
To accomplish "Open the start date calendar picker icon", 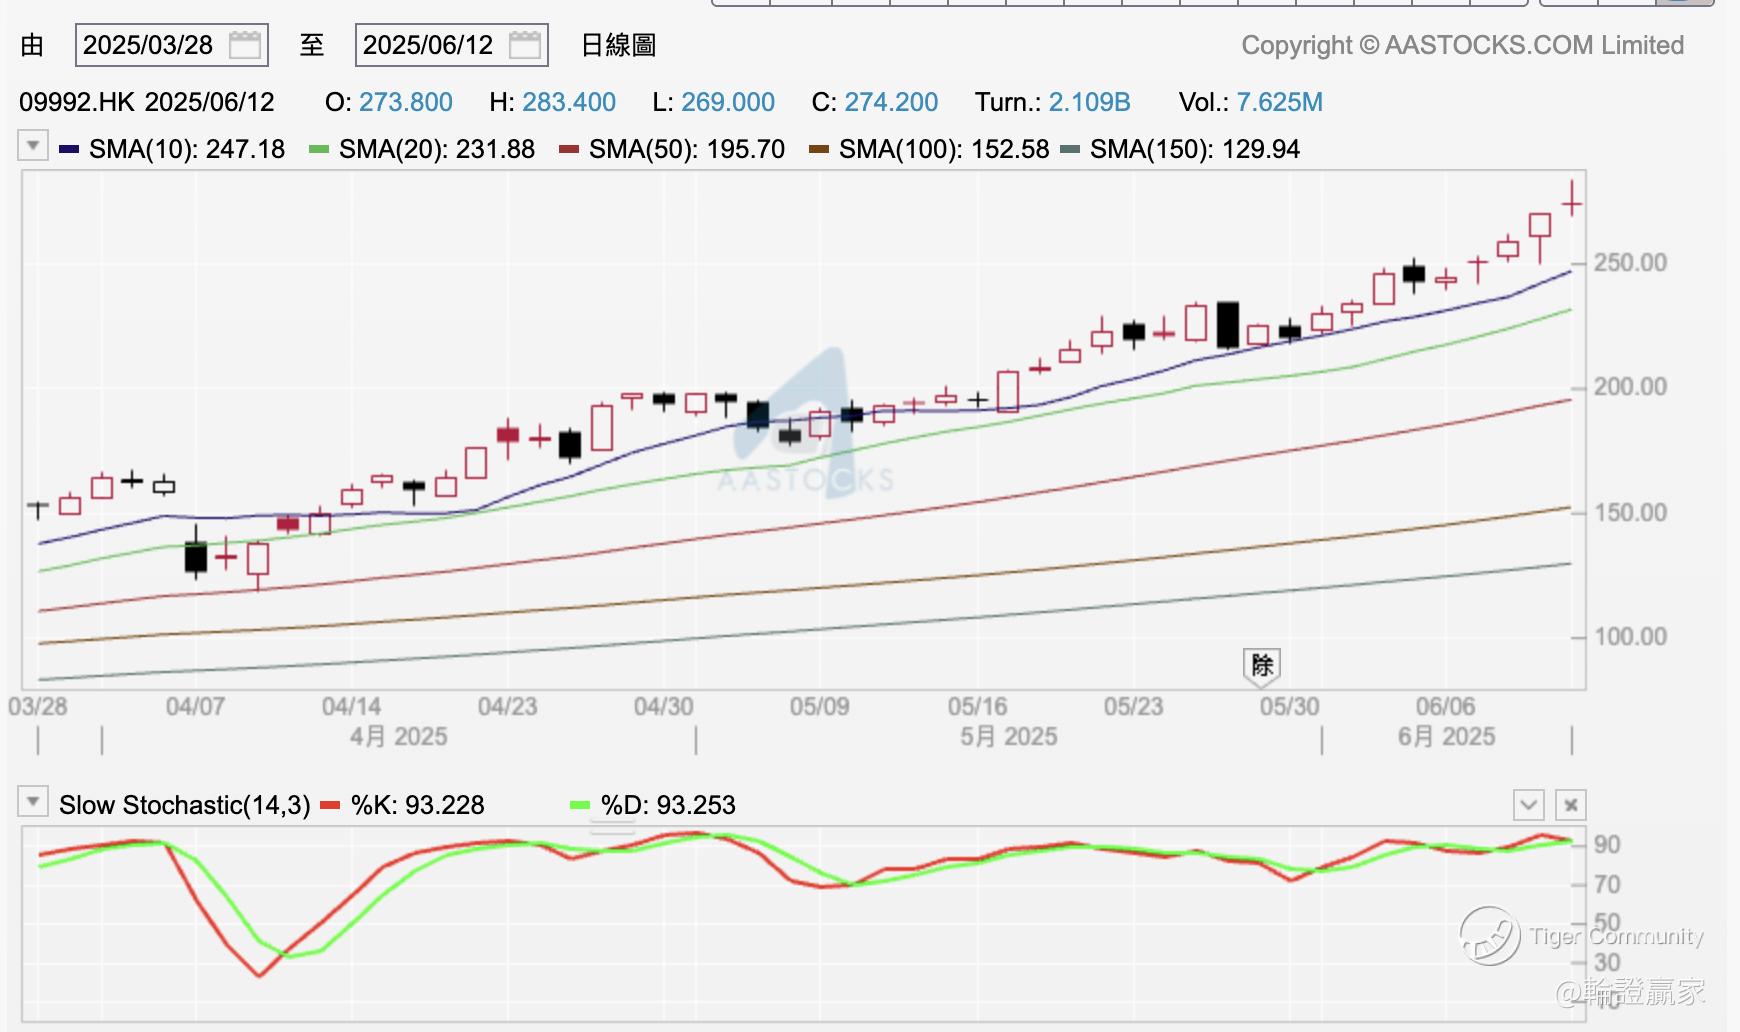I will coord(245,45).
